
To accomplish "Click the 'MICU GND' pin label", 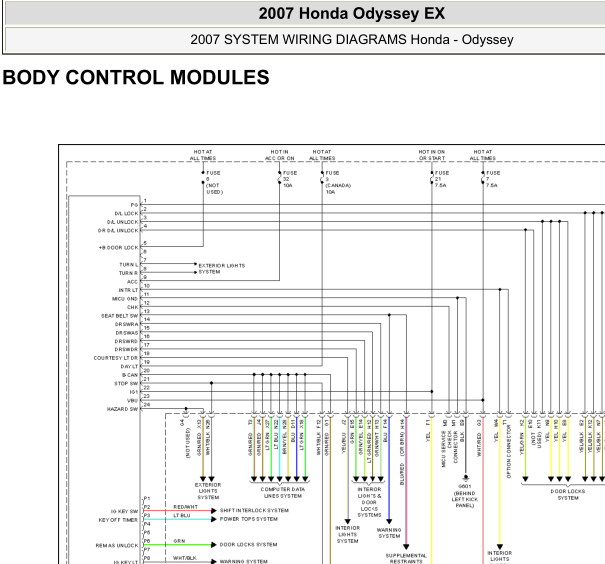I will click(125, 299).
